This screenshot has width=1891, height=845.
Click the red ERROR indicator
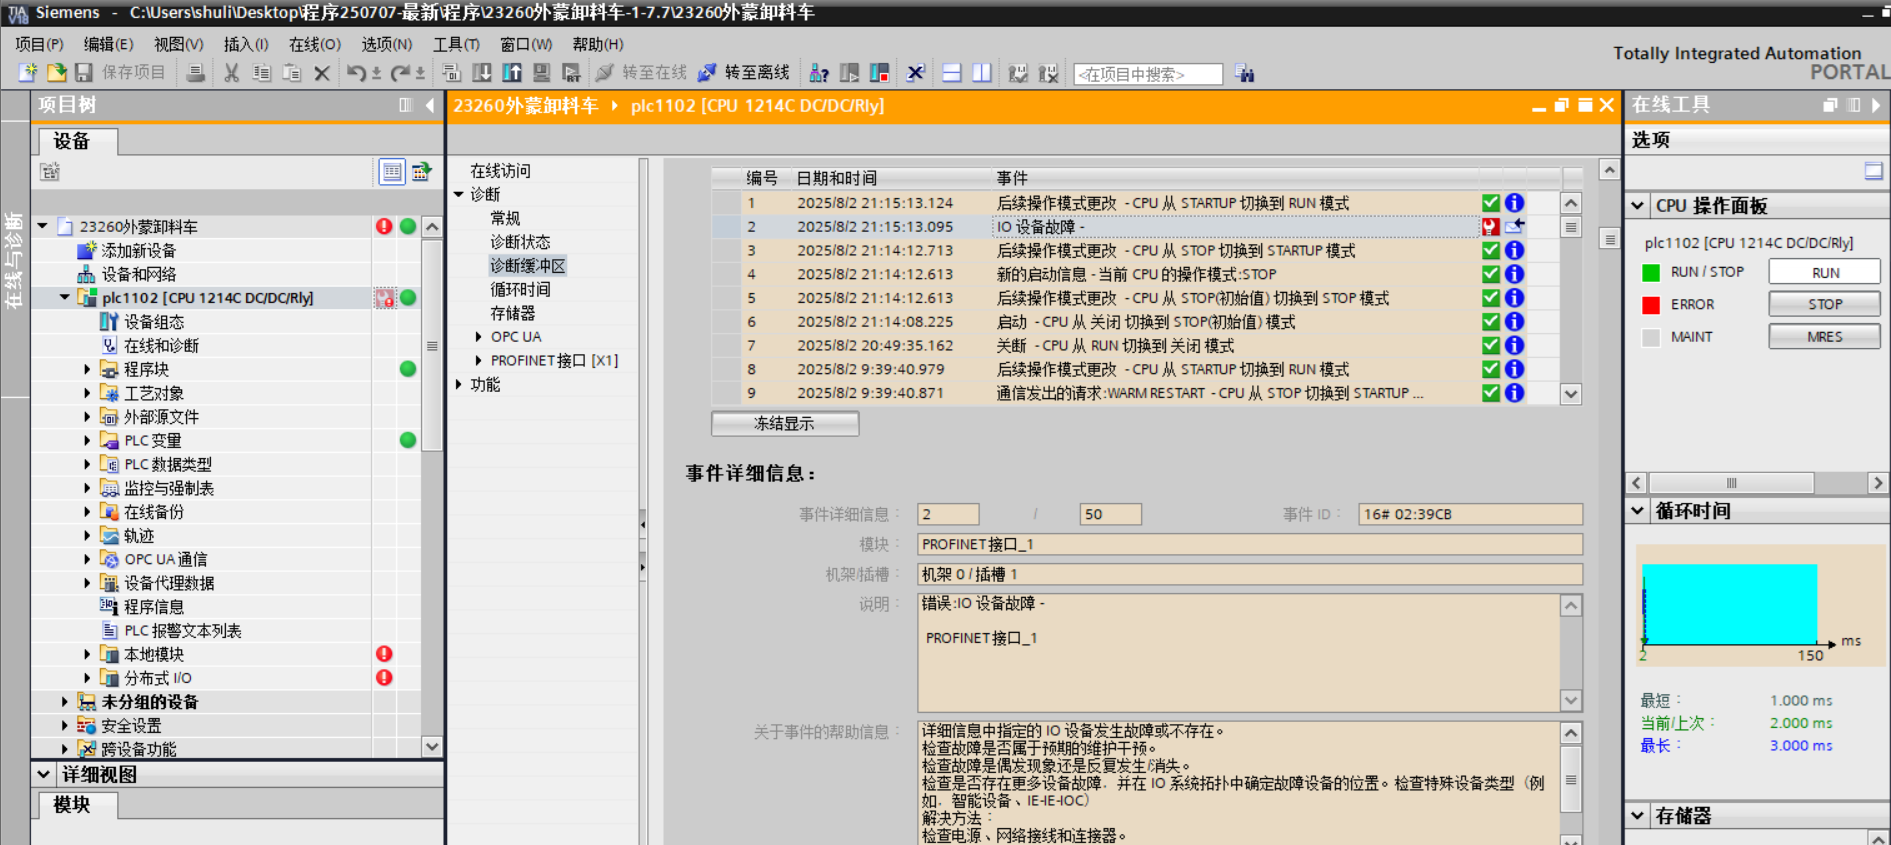pos(1651,305)
